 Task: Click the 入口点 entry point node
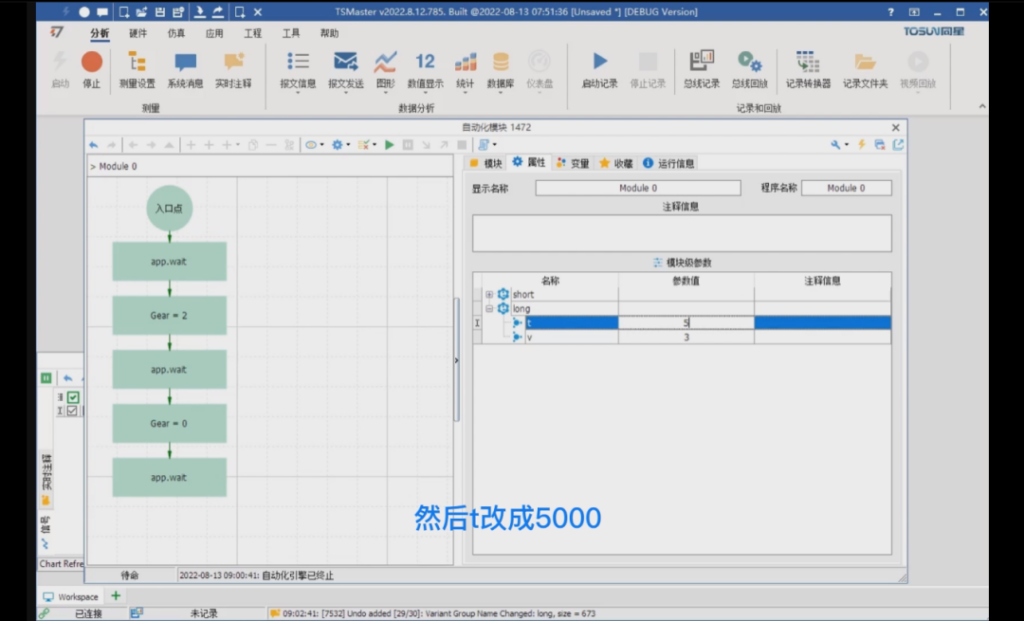(169, 209)
